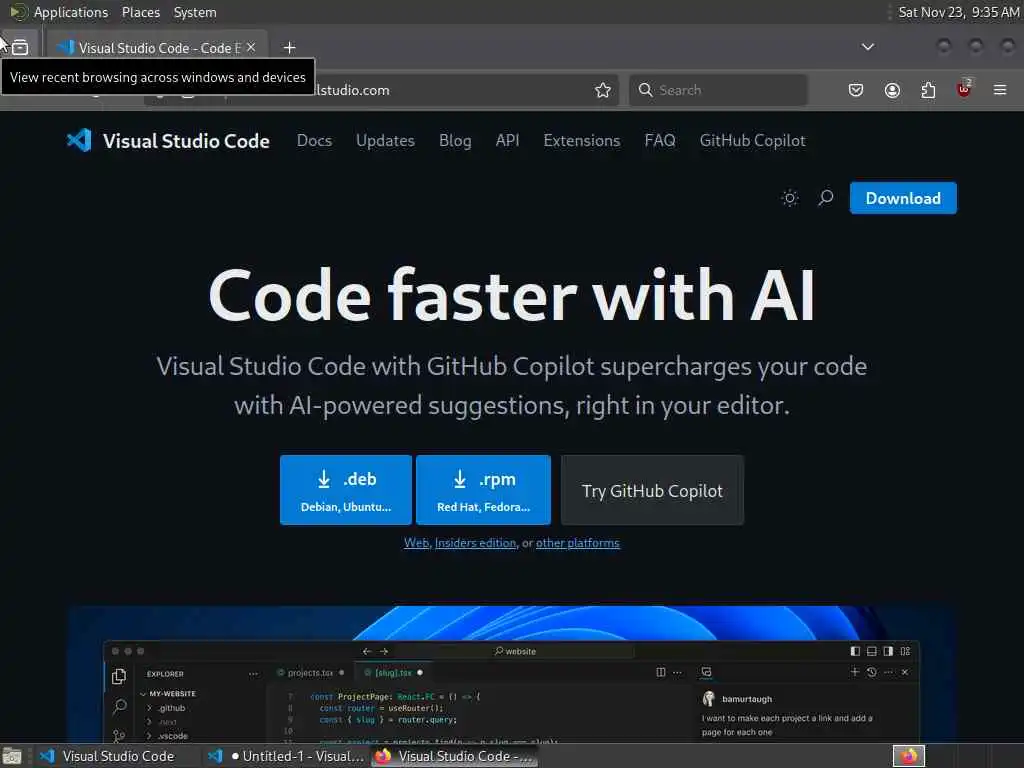Click the Visual Studio Code logo

pos(168,140)
